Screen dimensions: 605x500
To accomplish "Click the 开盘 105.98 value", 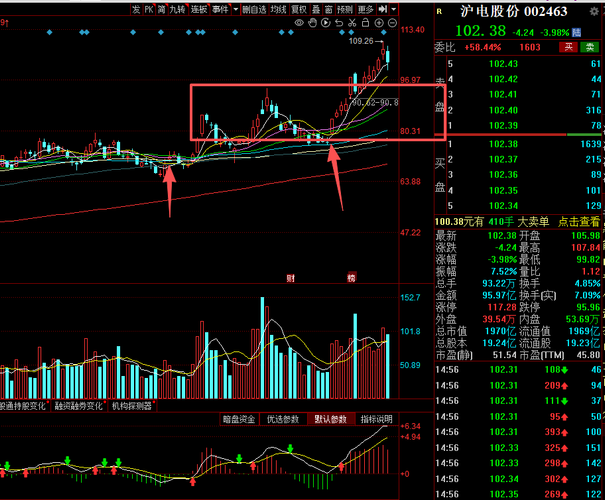I will click(x=586, y=236).
